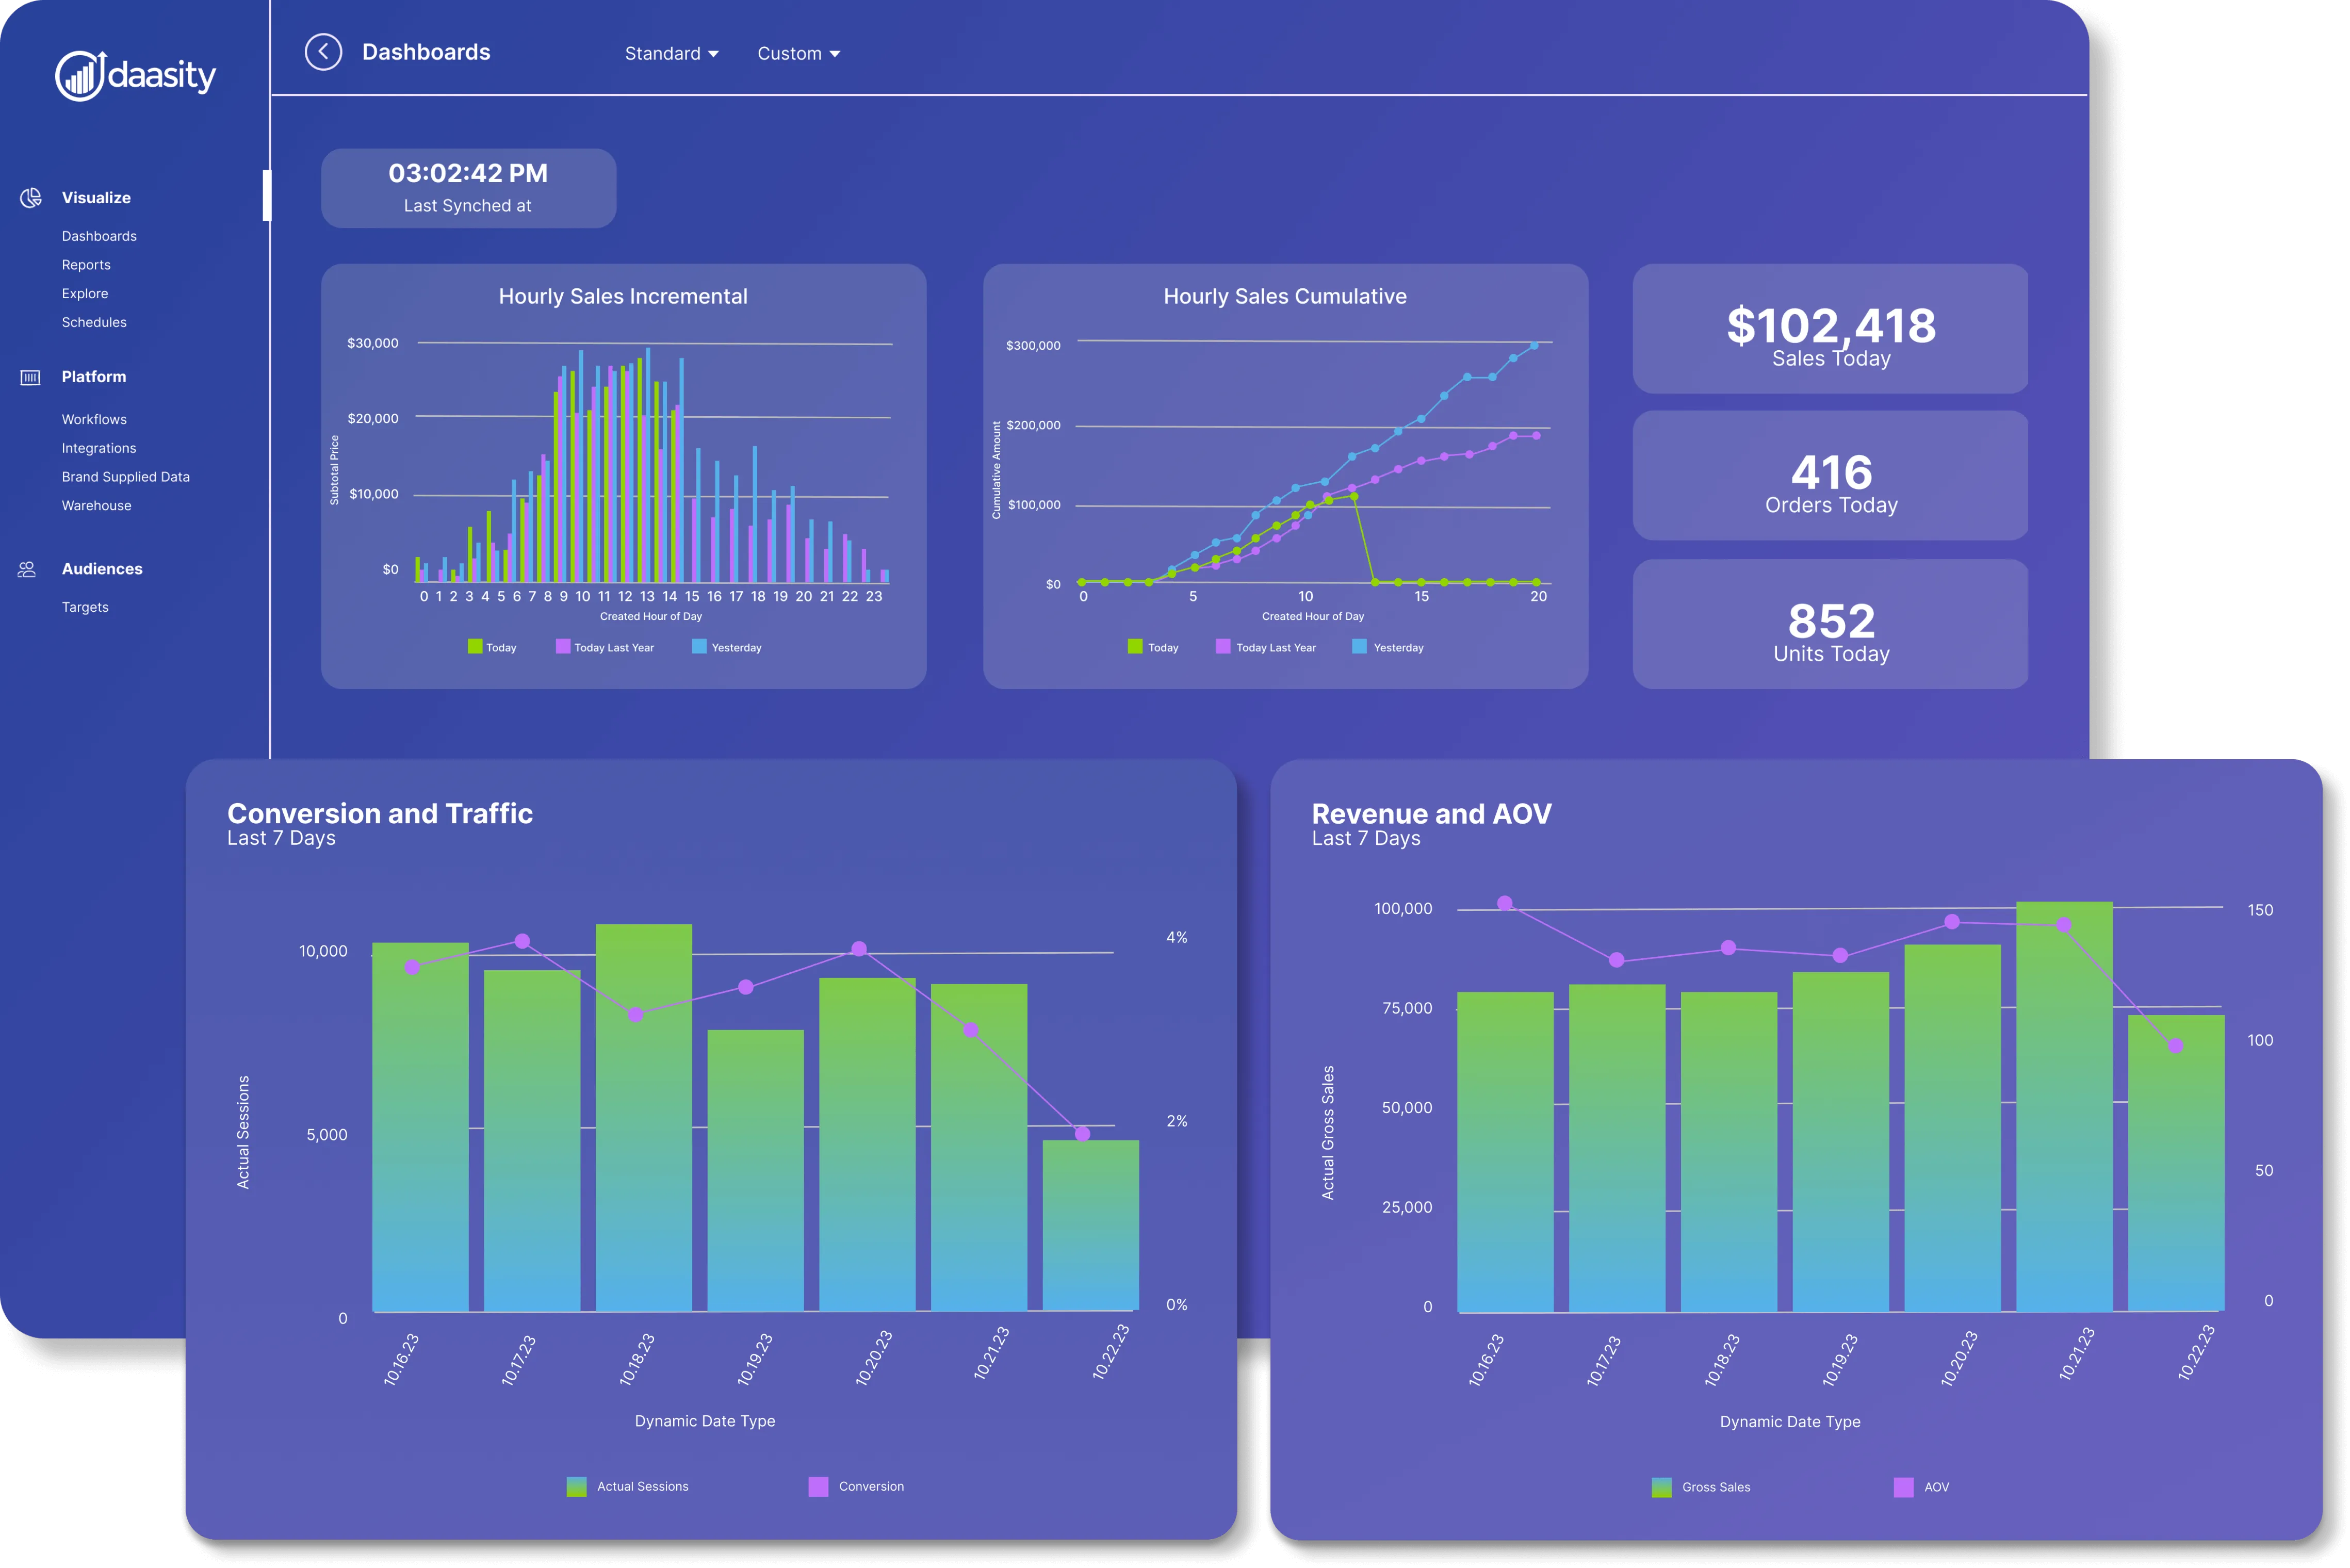Open the Custom dropdown

(x=797, y=53)
